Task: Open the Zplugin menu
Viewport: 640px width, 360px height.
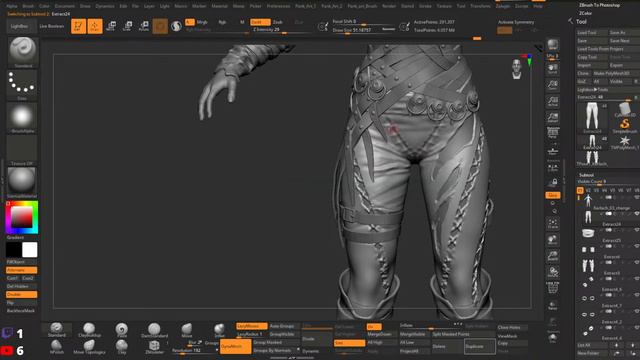Action: coord(502,6)
